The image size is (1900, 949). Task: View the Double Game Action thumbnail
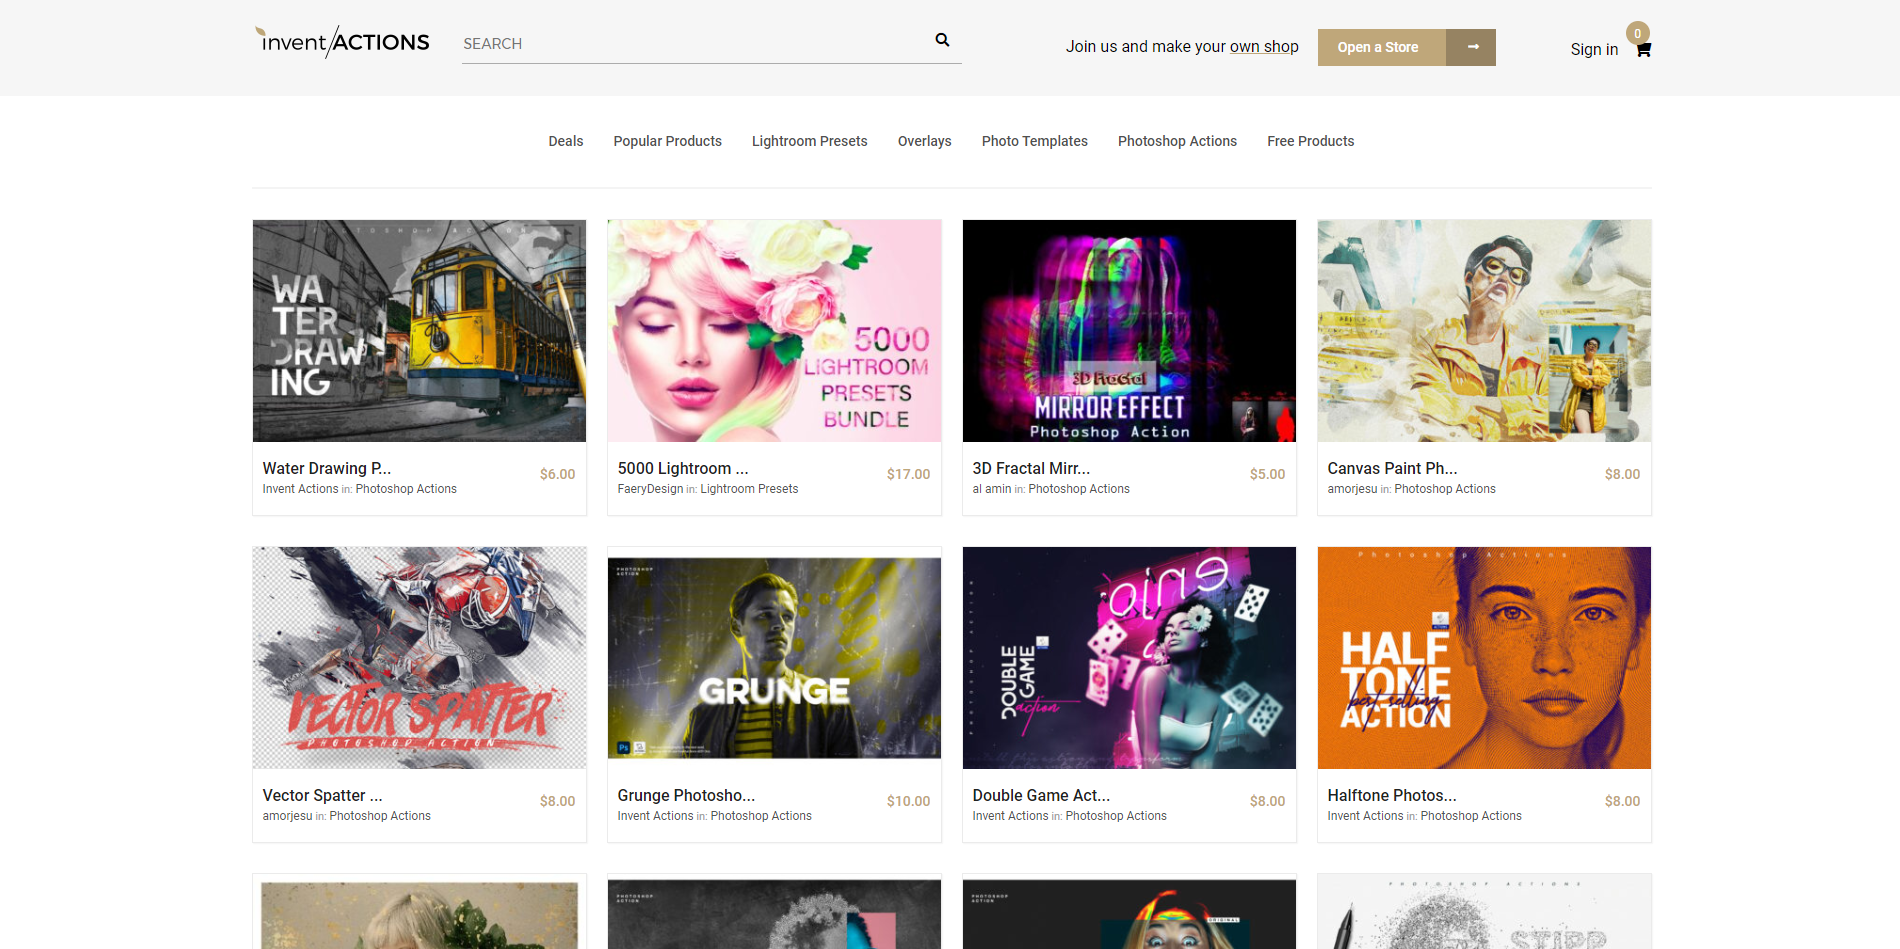click(x=1129, y=658)
